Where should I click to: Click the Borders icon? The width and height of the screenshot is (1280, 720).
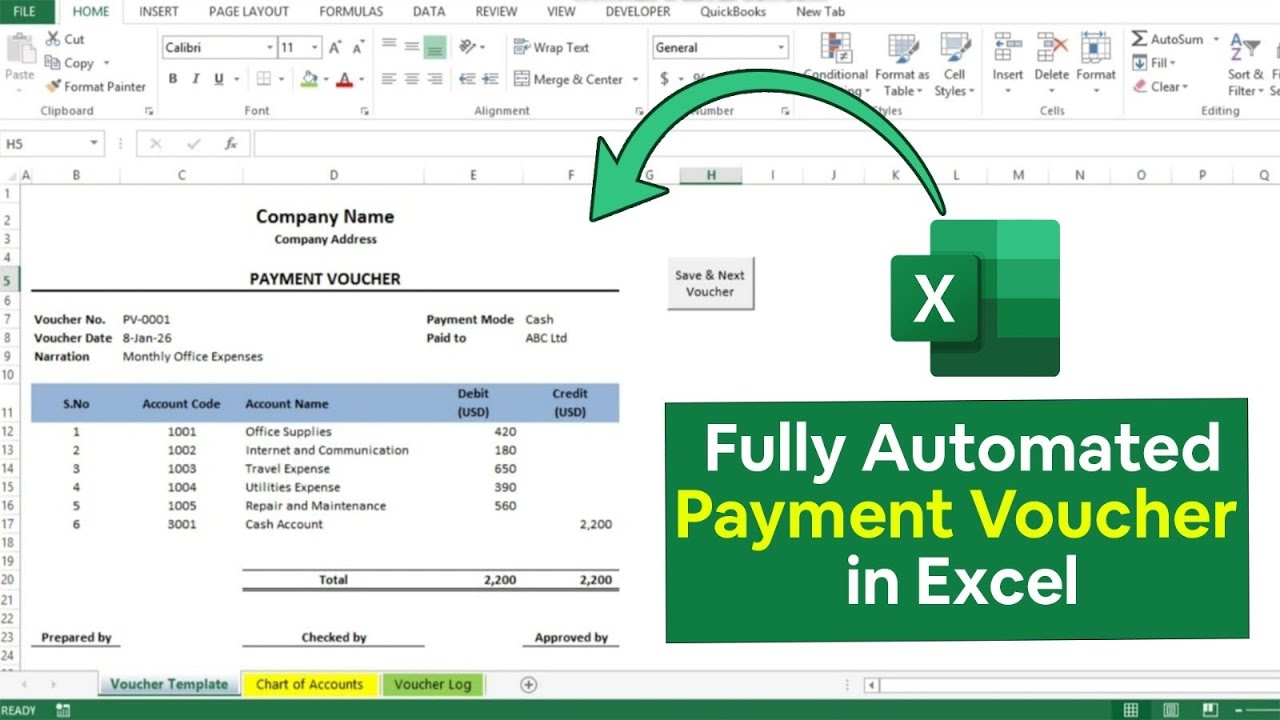(x=263, y=79)
